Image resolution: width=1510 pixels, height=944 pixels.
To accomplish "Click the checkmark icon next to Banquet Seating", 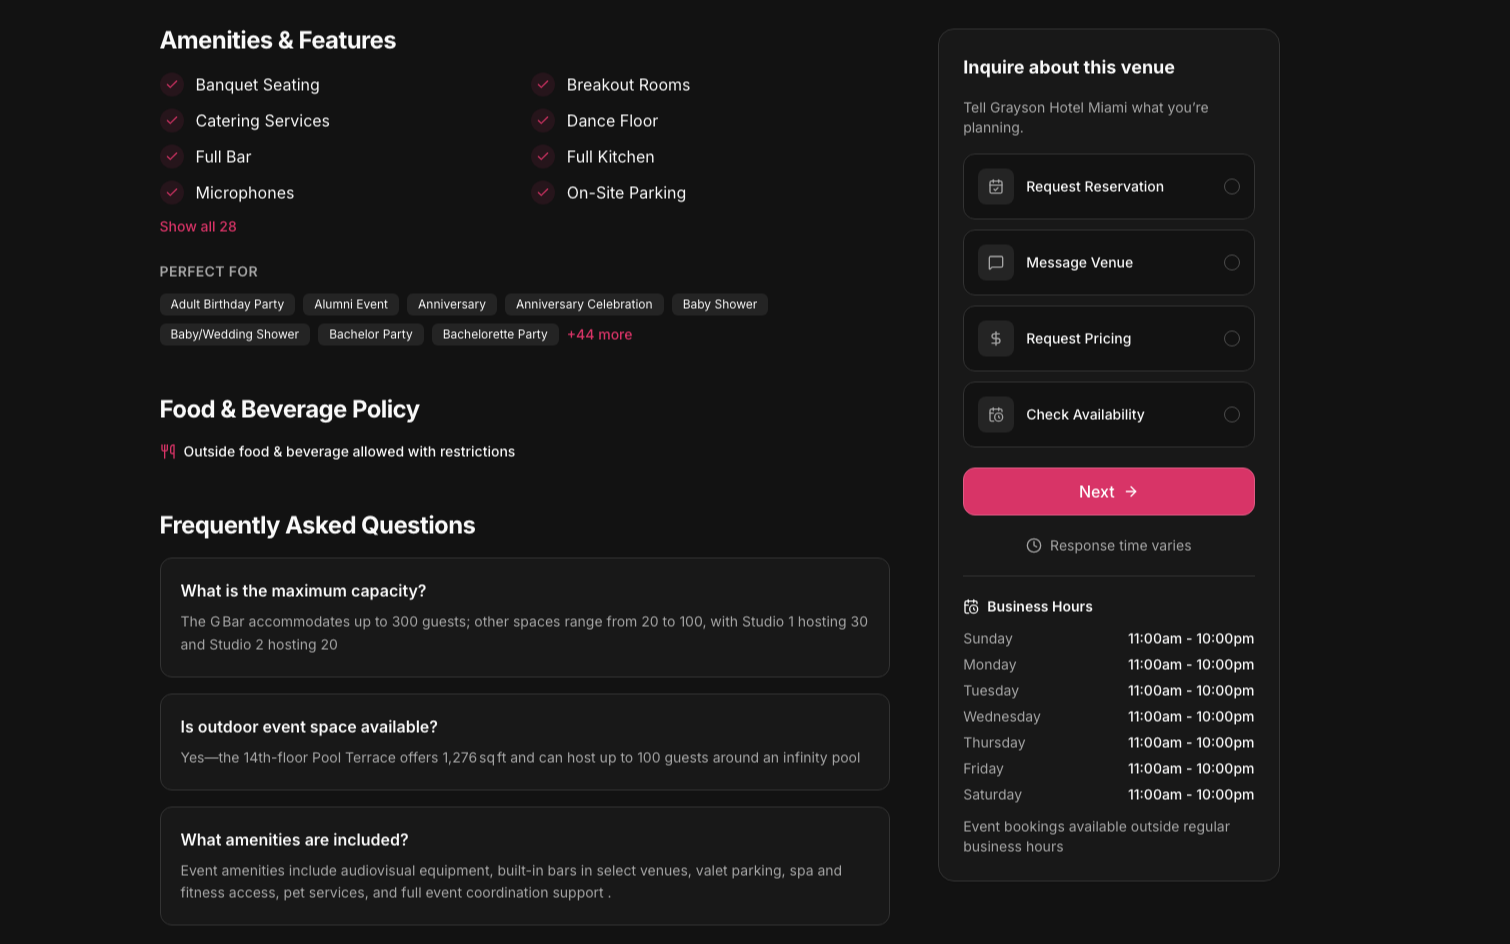I will 172,85.
